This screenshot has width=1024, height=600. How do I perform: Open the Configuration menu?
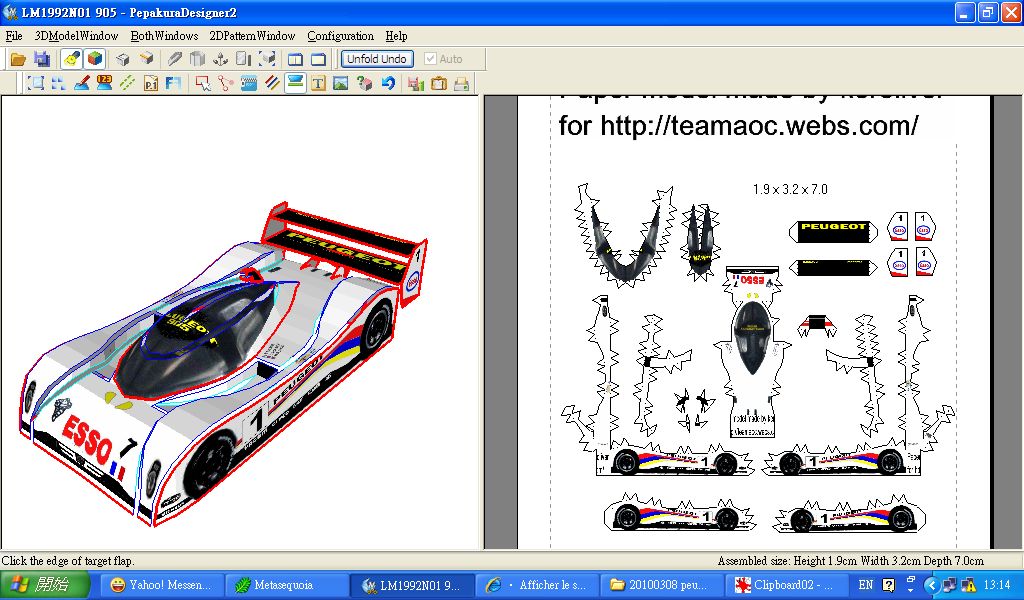click(340, 36)
